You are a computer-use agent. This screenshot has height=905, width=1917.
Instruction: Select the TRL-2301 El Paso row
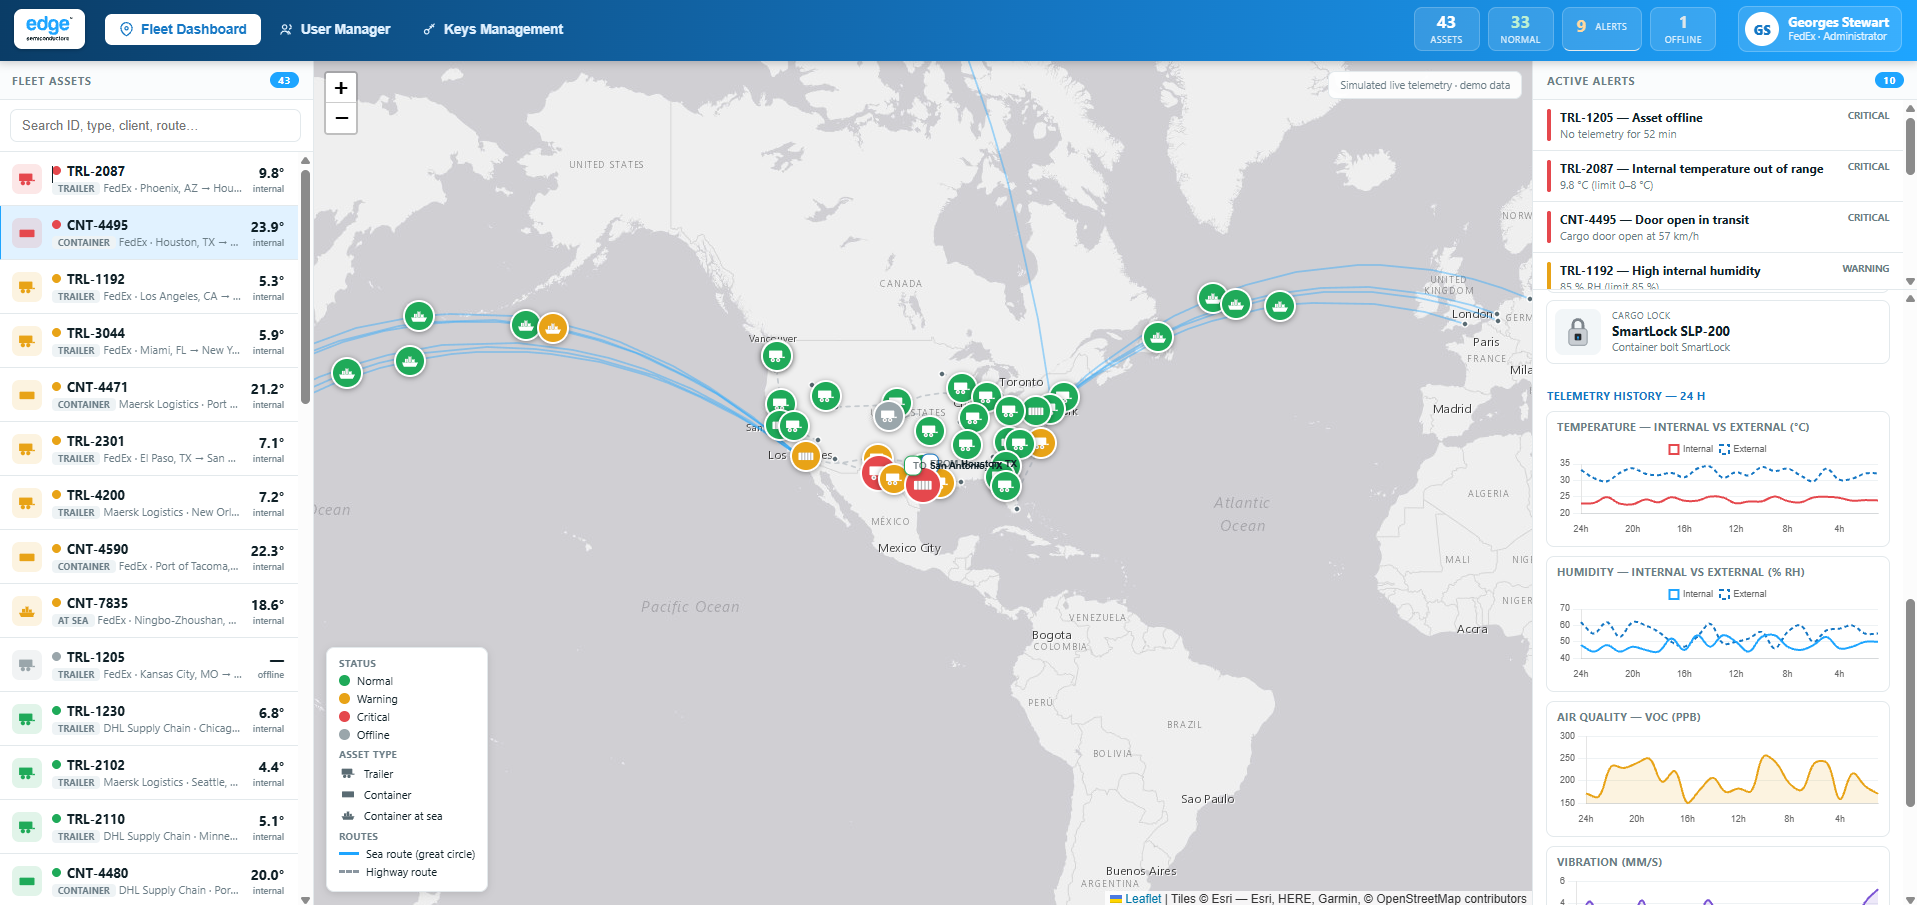click(150, 449)
